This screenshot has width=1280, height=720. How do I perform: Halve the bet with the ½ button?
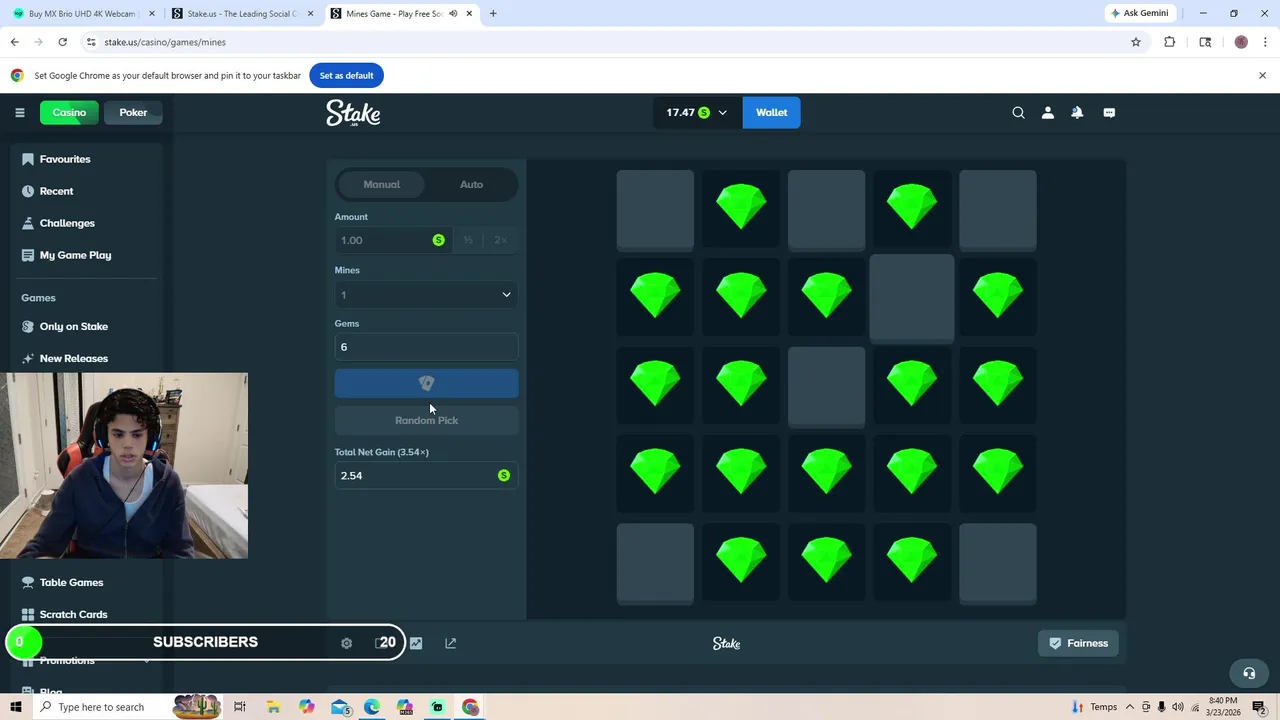[468, 240]
